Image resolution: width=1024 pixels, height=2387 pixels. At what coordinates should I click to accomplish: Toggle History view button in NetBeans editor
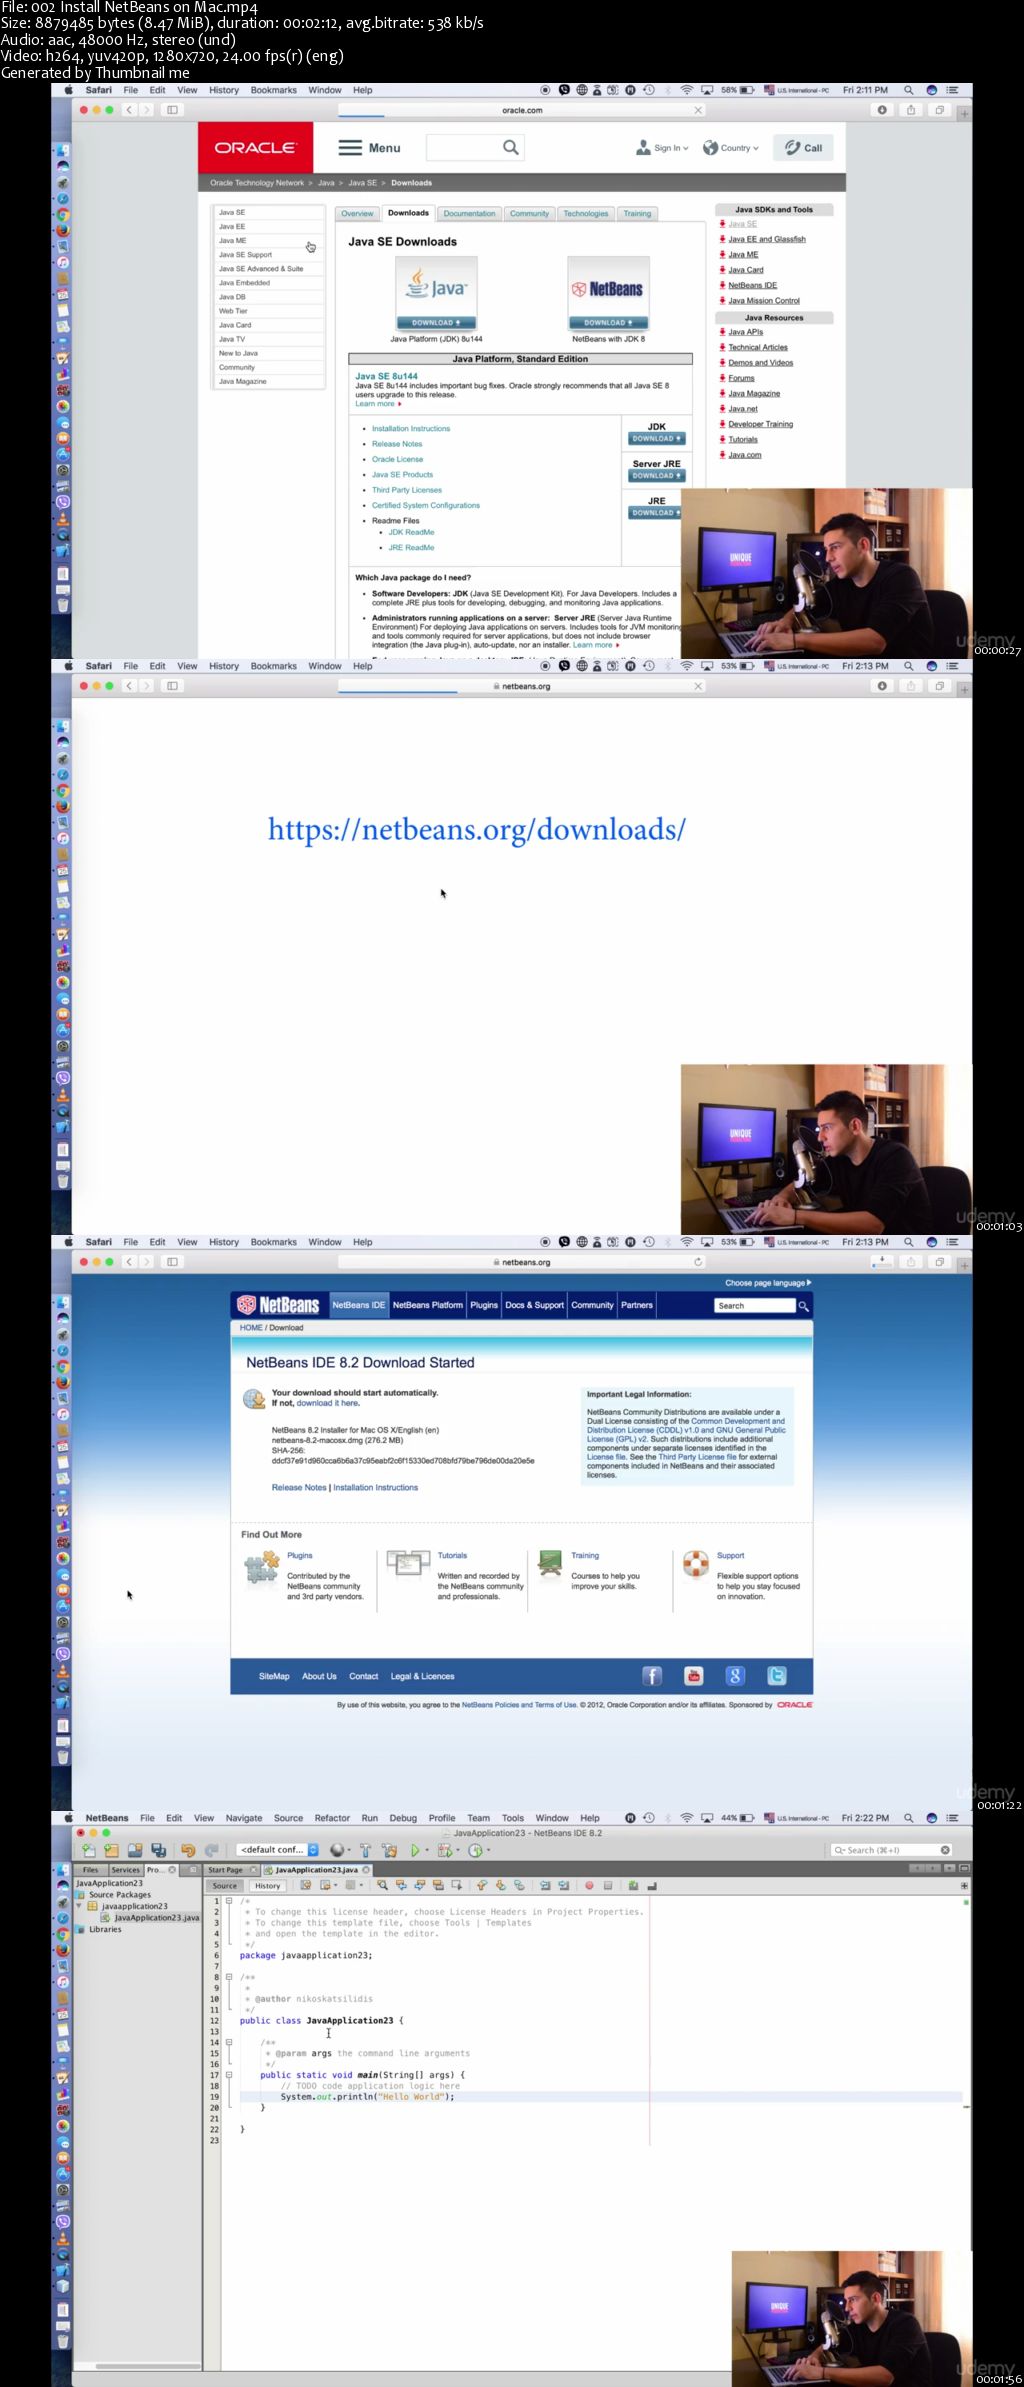pos(267,1885)
